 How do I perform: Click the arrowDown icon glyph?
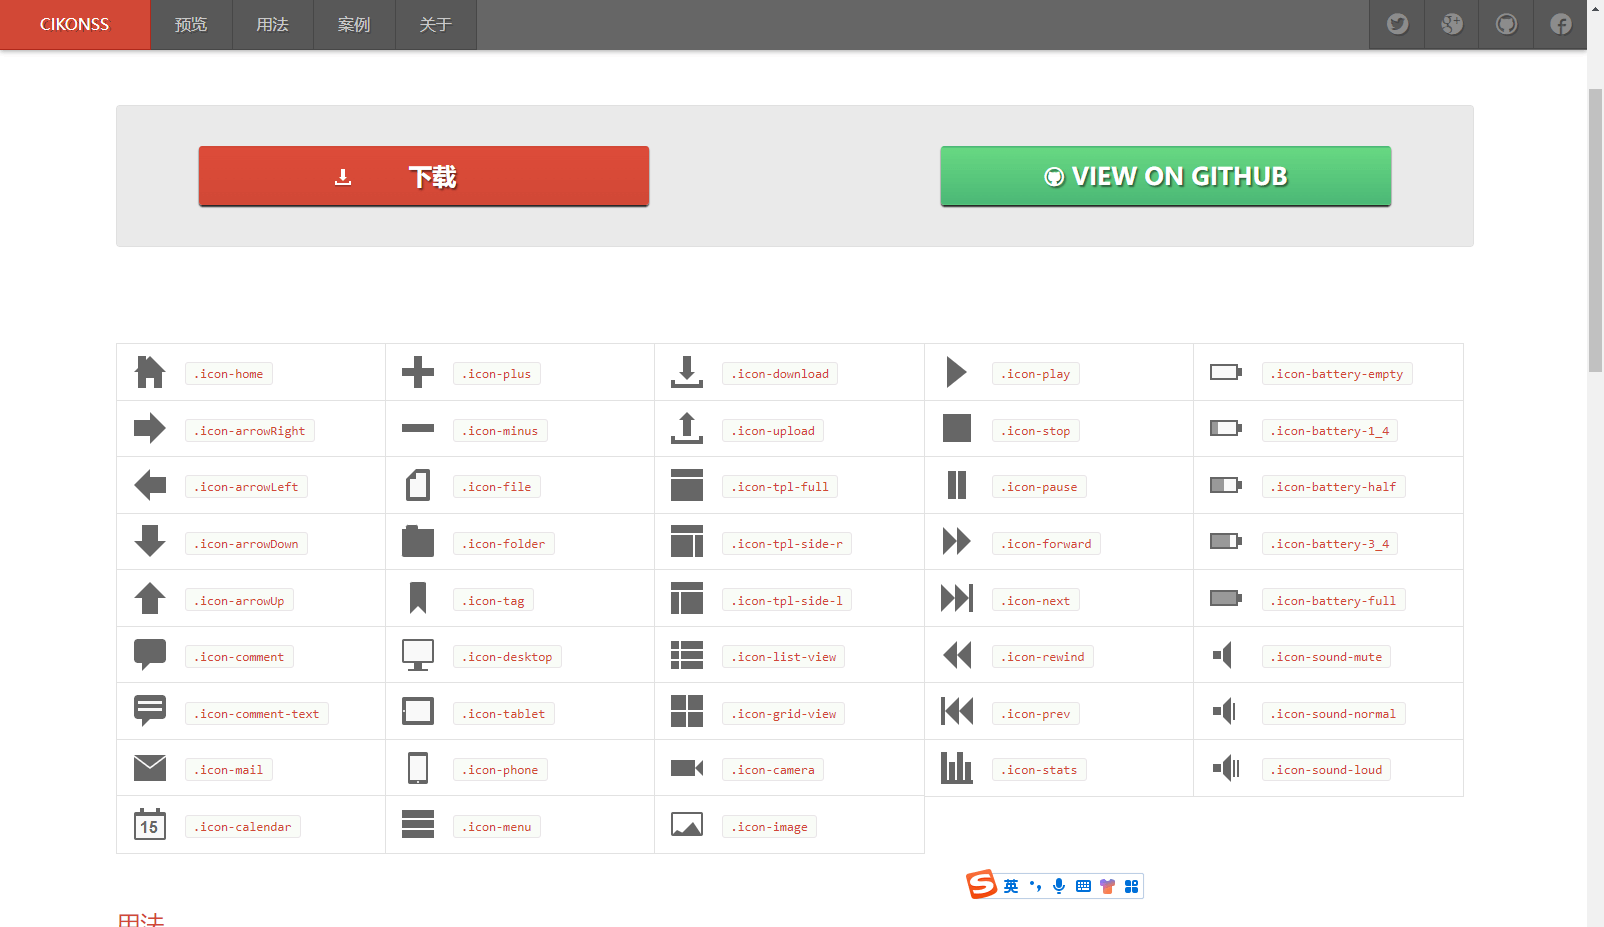150,542
